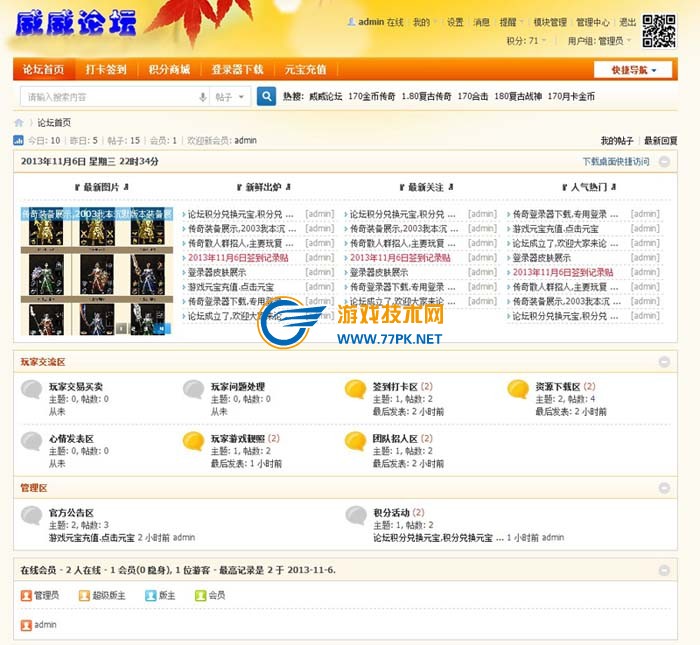Click the yellow bubble icon for 资源下载区

[x=518, y=389]
